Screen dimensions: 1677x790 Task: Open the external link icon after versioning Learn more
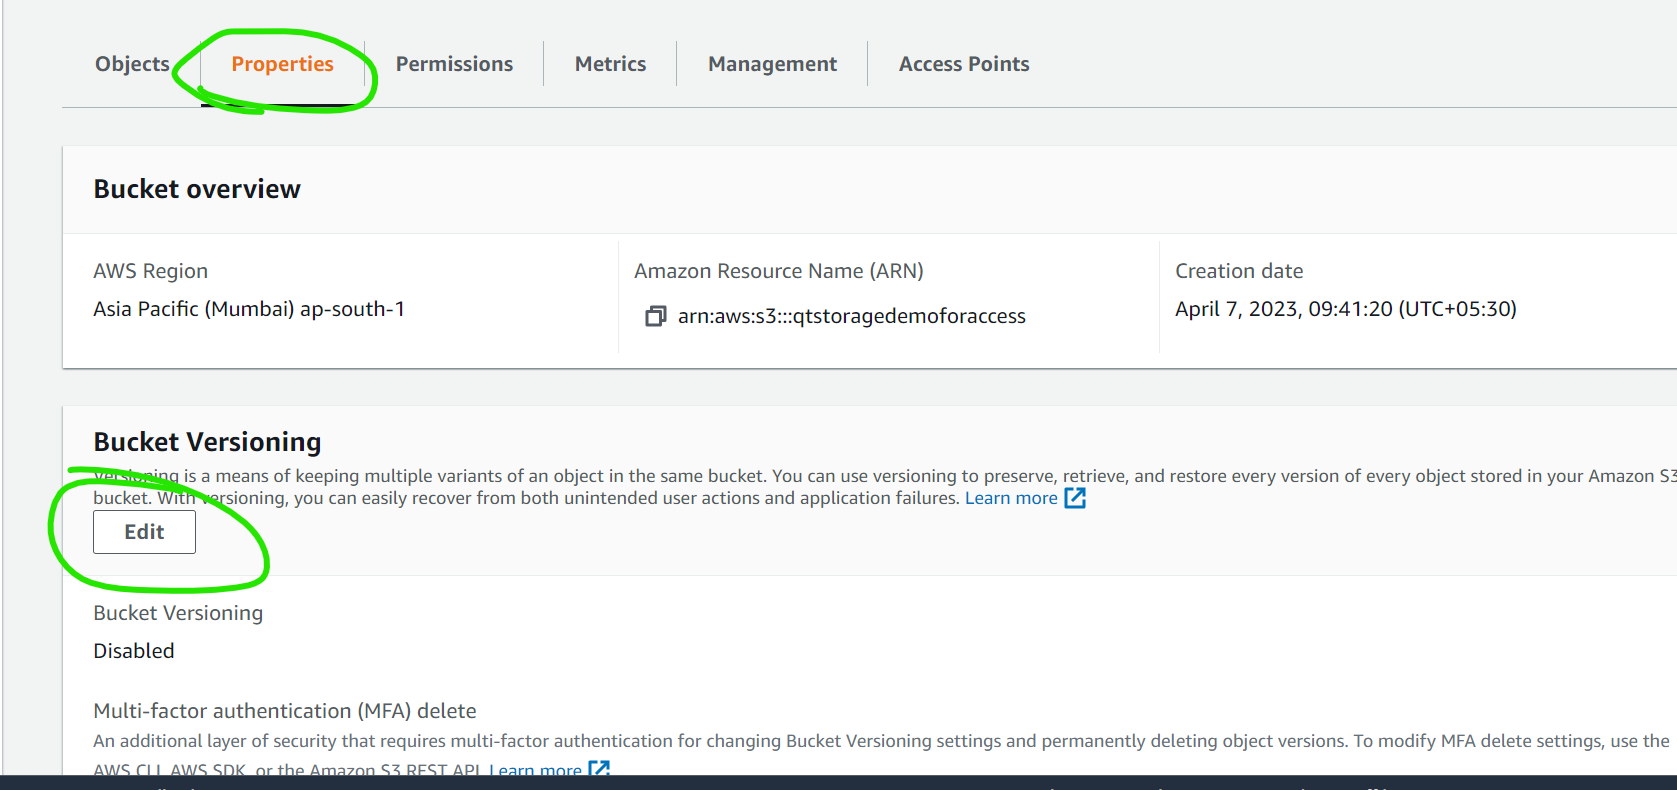coord(1075,498)
